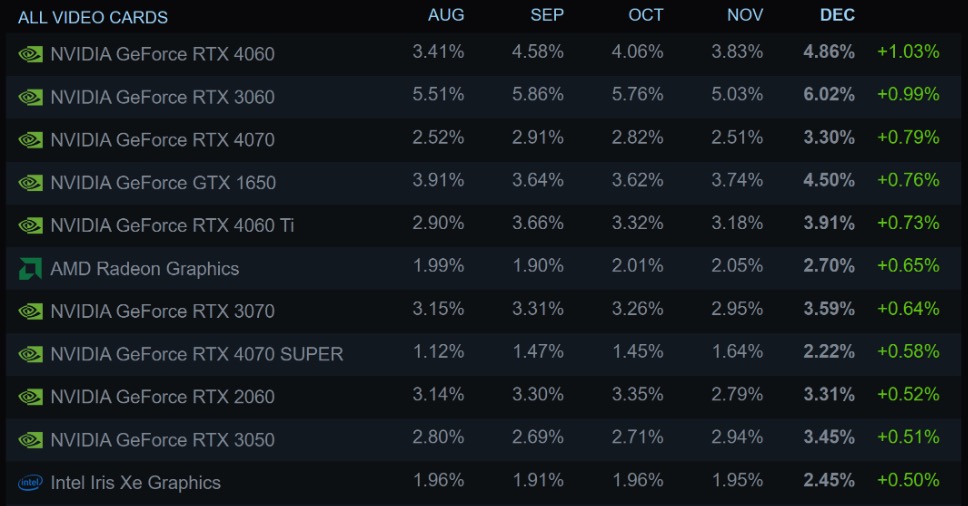Click the DEC column header

[x=837, y=15]
